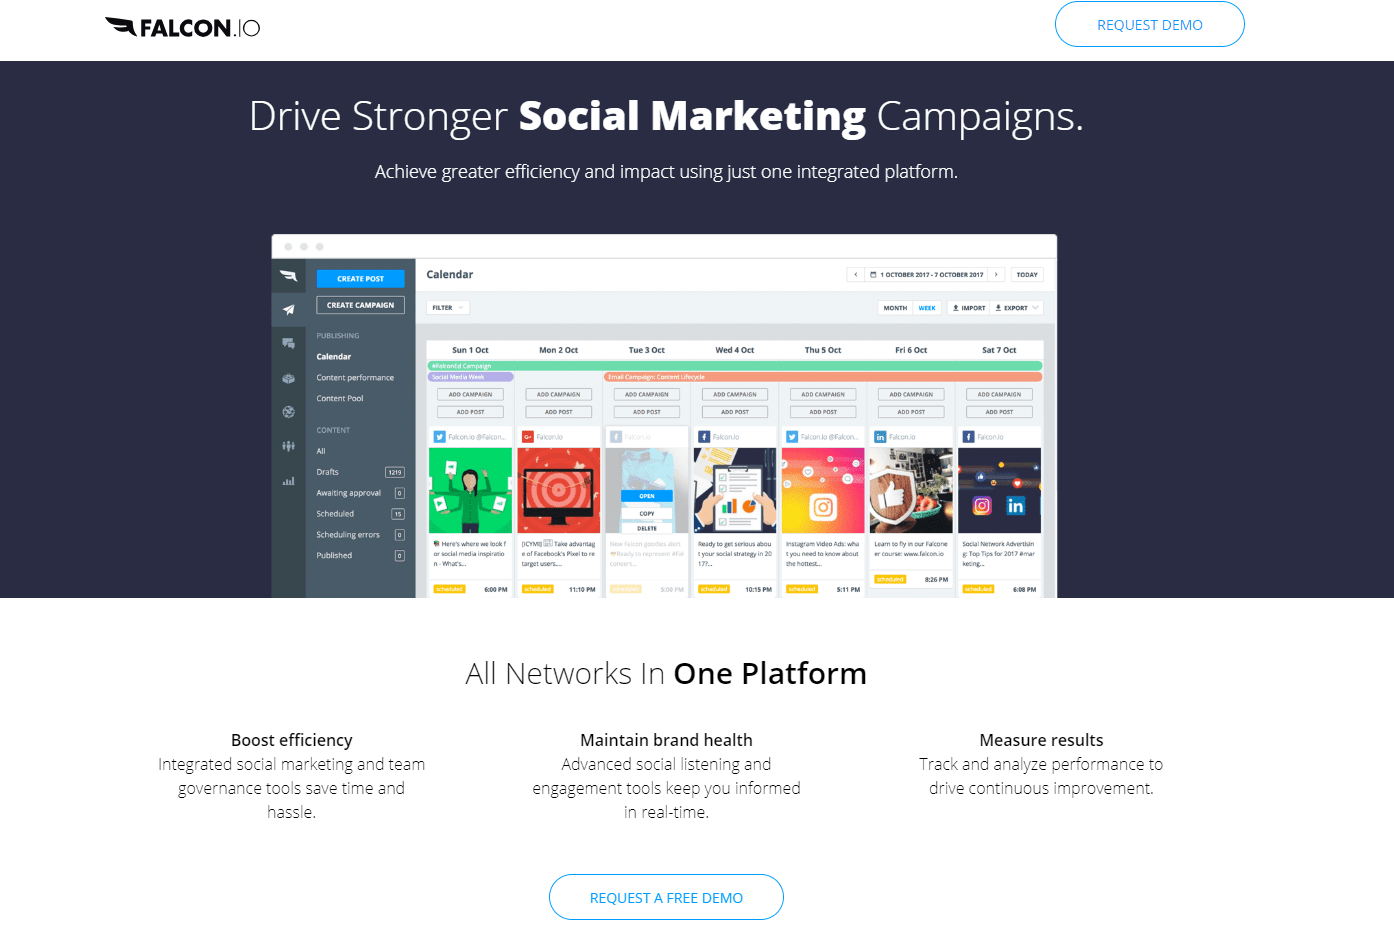1394x942 pixels.
Task: Open the Published content list
Action: coord(360,556)
